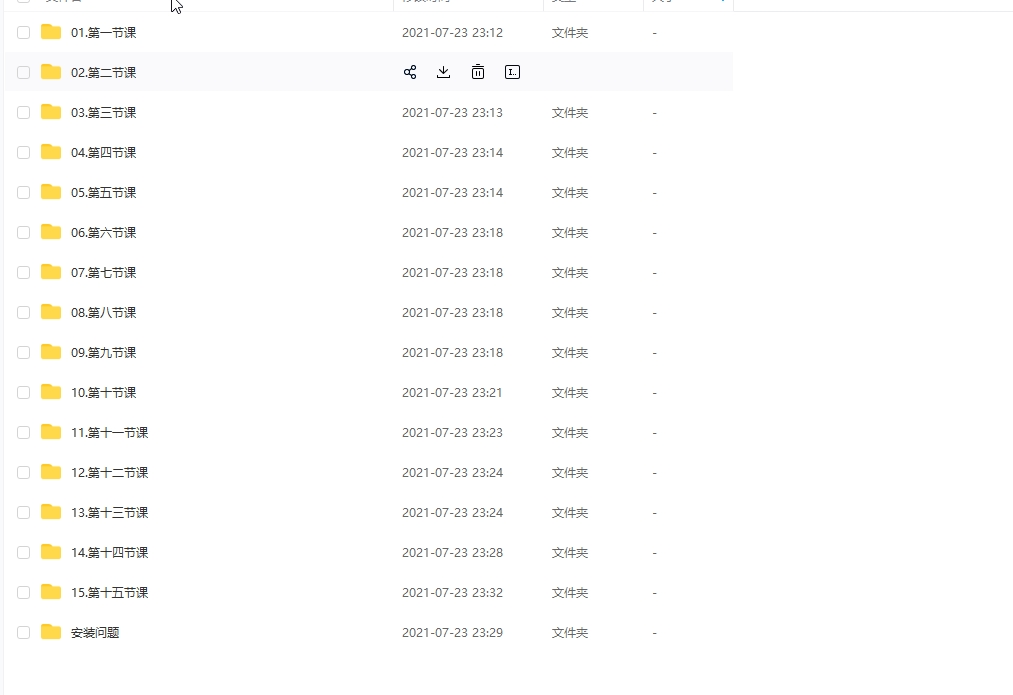The image size is (1013, 695).
Task: Delete the 02.第二节课 folder via trash icon
Action: pyautogui.click(x=478, y=72)
